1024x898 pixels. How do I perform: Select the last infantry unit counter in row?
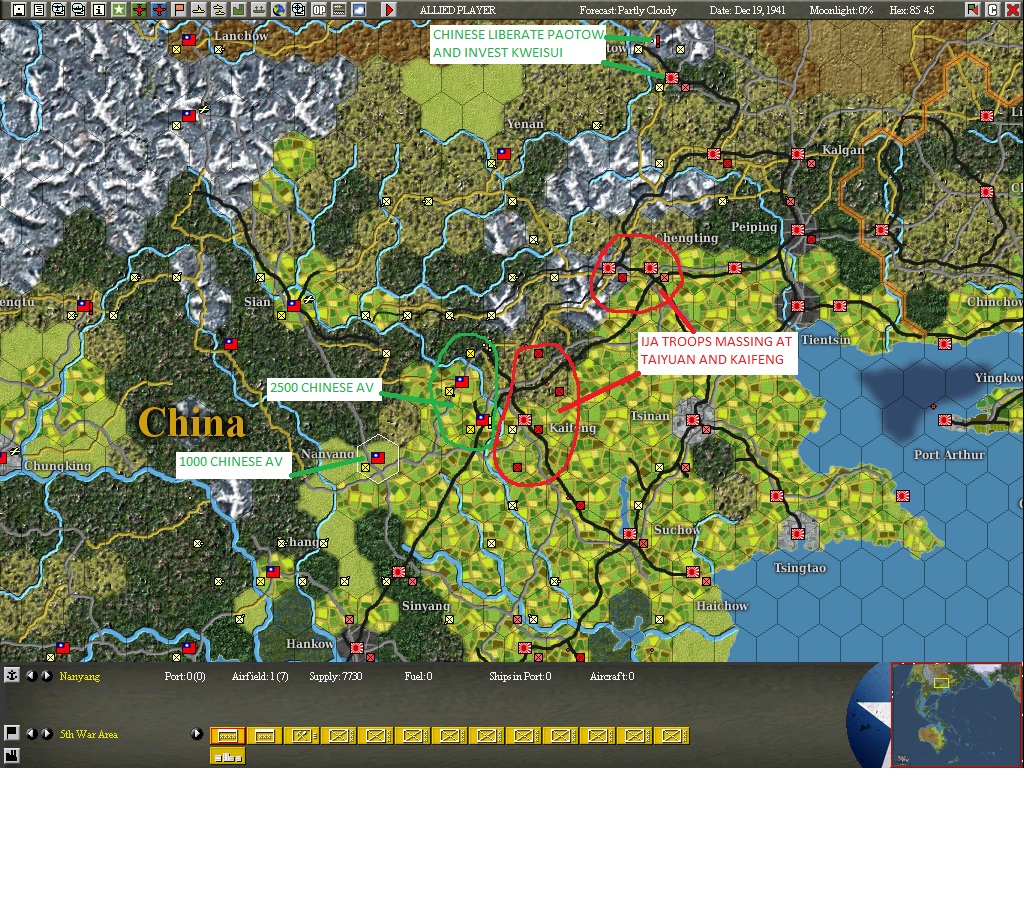671,735
